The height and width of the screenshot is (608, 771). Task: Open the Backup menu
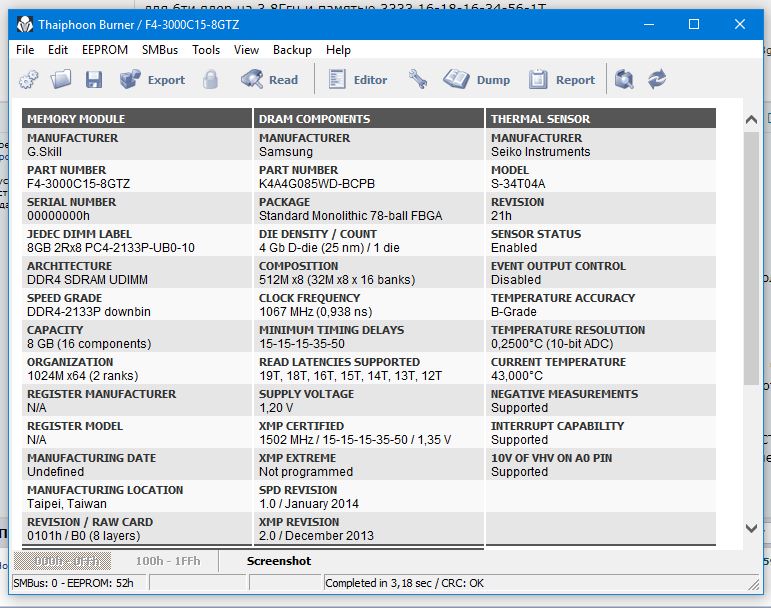point(292,50)
